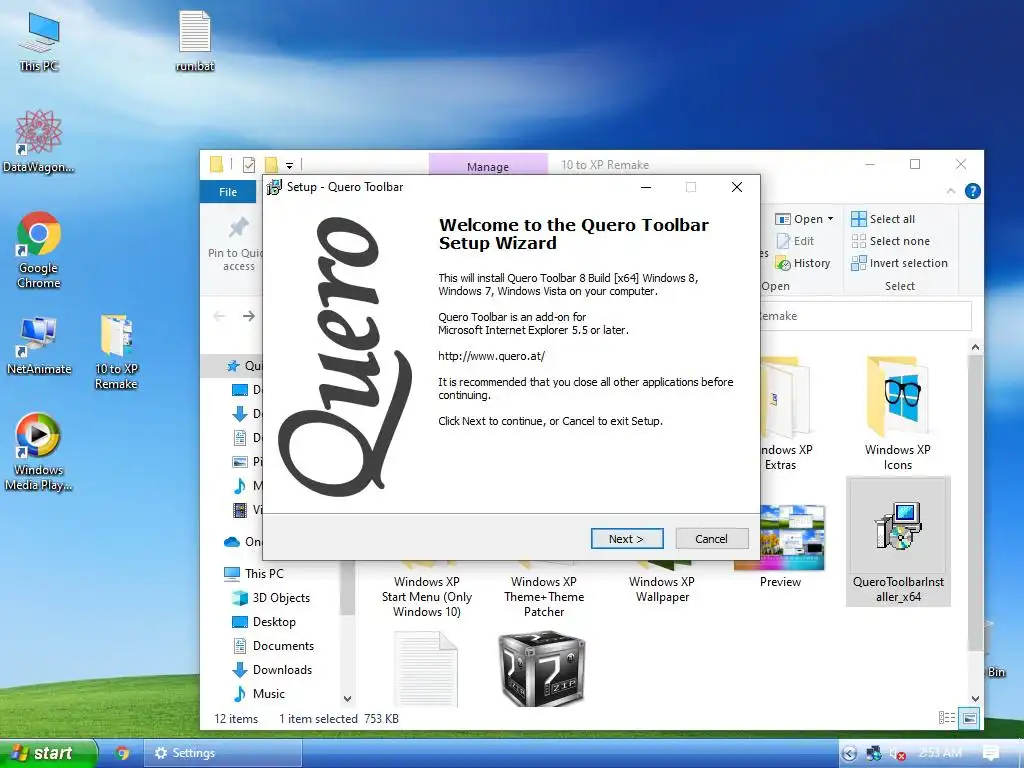Viewport: 1024px width, 768px height.
Task: Cancel the Quero Toolbar setup
Action: [x=711, y=539]
